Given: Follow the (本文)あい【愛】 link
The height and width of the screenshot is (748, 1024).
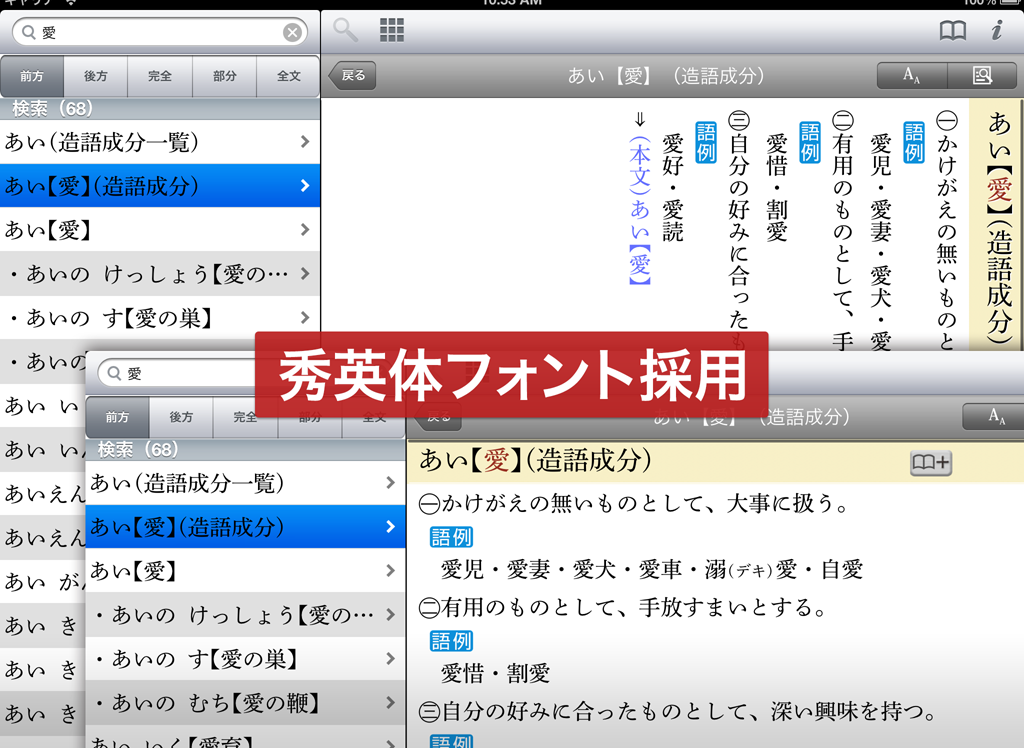Looking at the screenshot, I should (x=640, y=210).
